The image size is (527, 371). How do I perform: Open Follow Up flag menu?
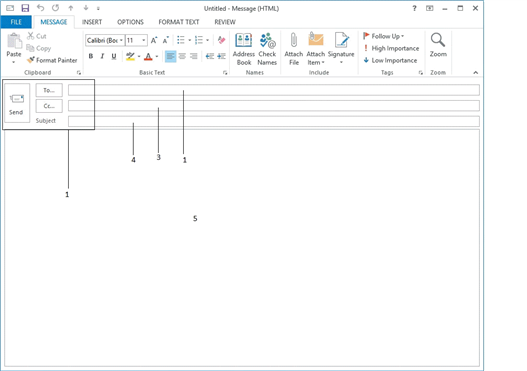(383, 36)
